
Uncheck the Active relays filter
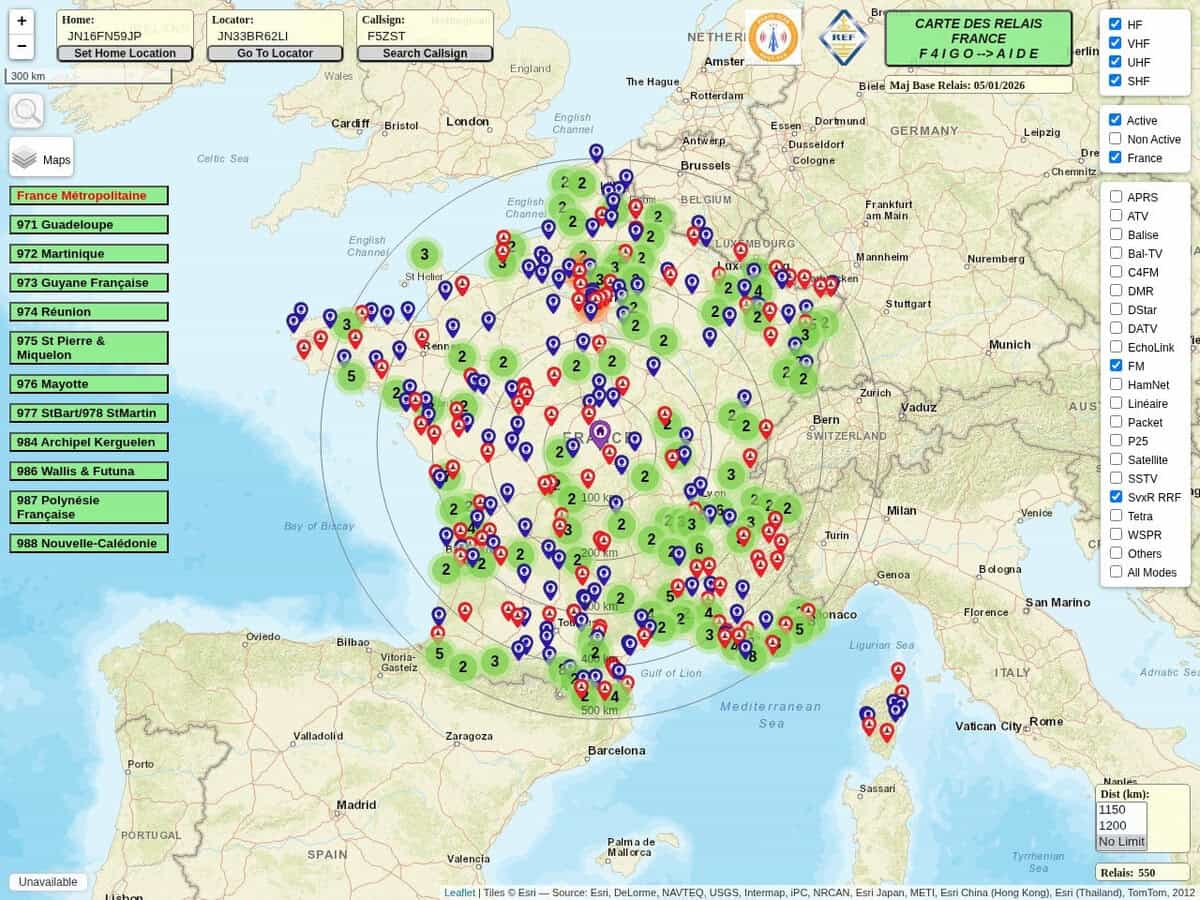[1115, 119]
